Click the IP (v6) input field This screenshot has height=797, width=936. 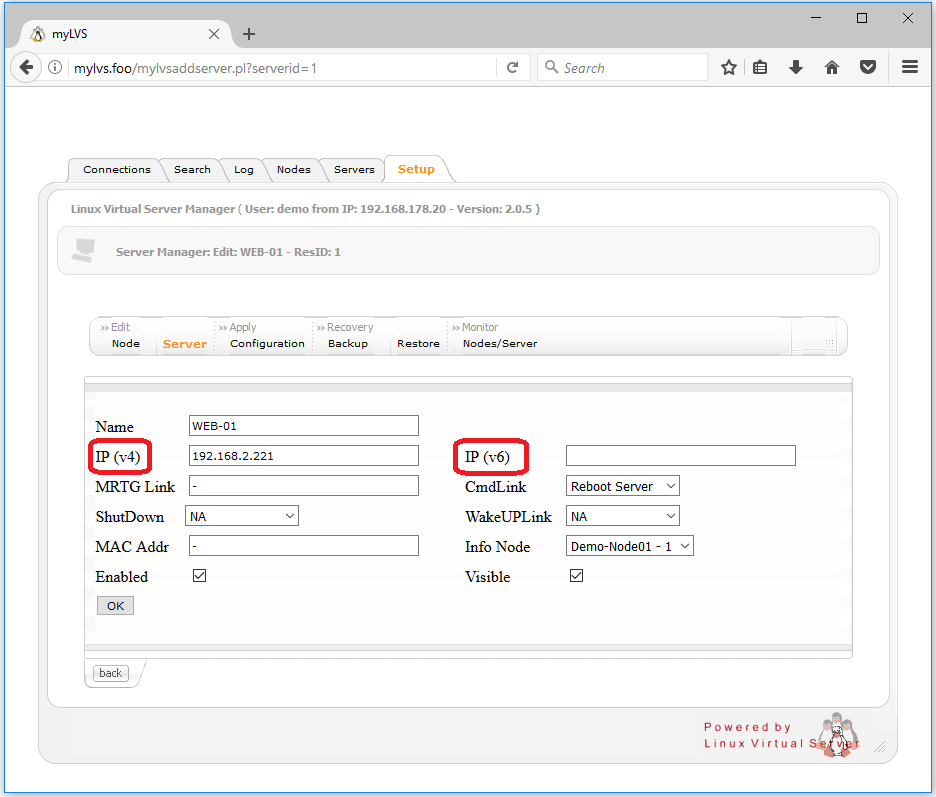680,456
